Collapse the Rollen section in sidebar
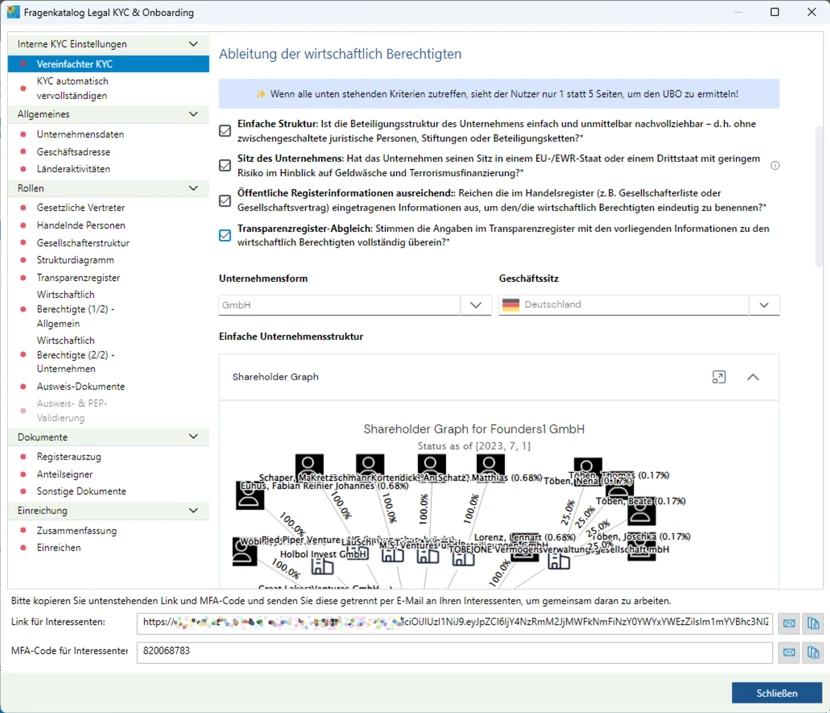The height and width of the screenshot is (713, 830). [x=193, y=188]
